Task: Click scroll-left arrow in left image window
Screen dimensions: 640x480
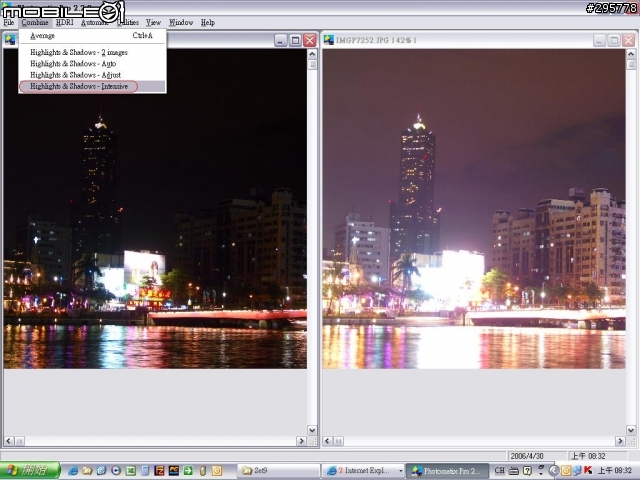Action: point(9,441)
